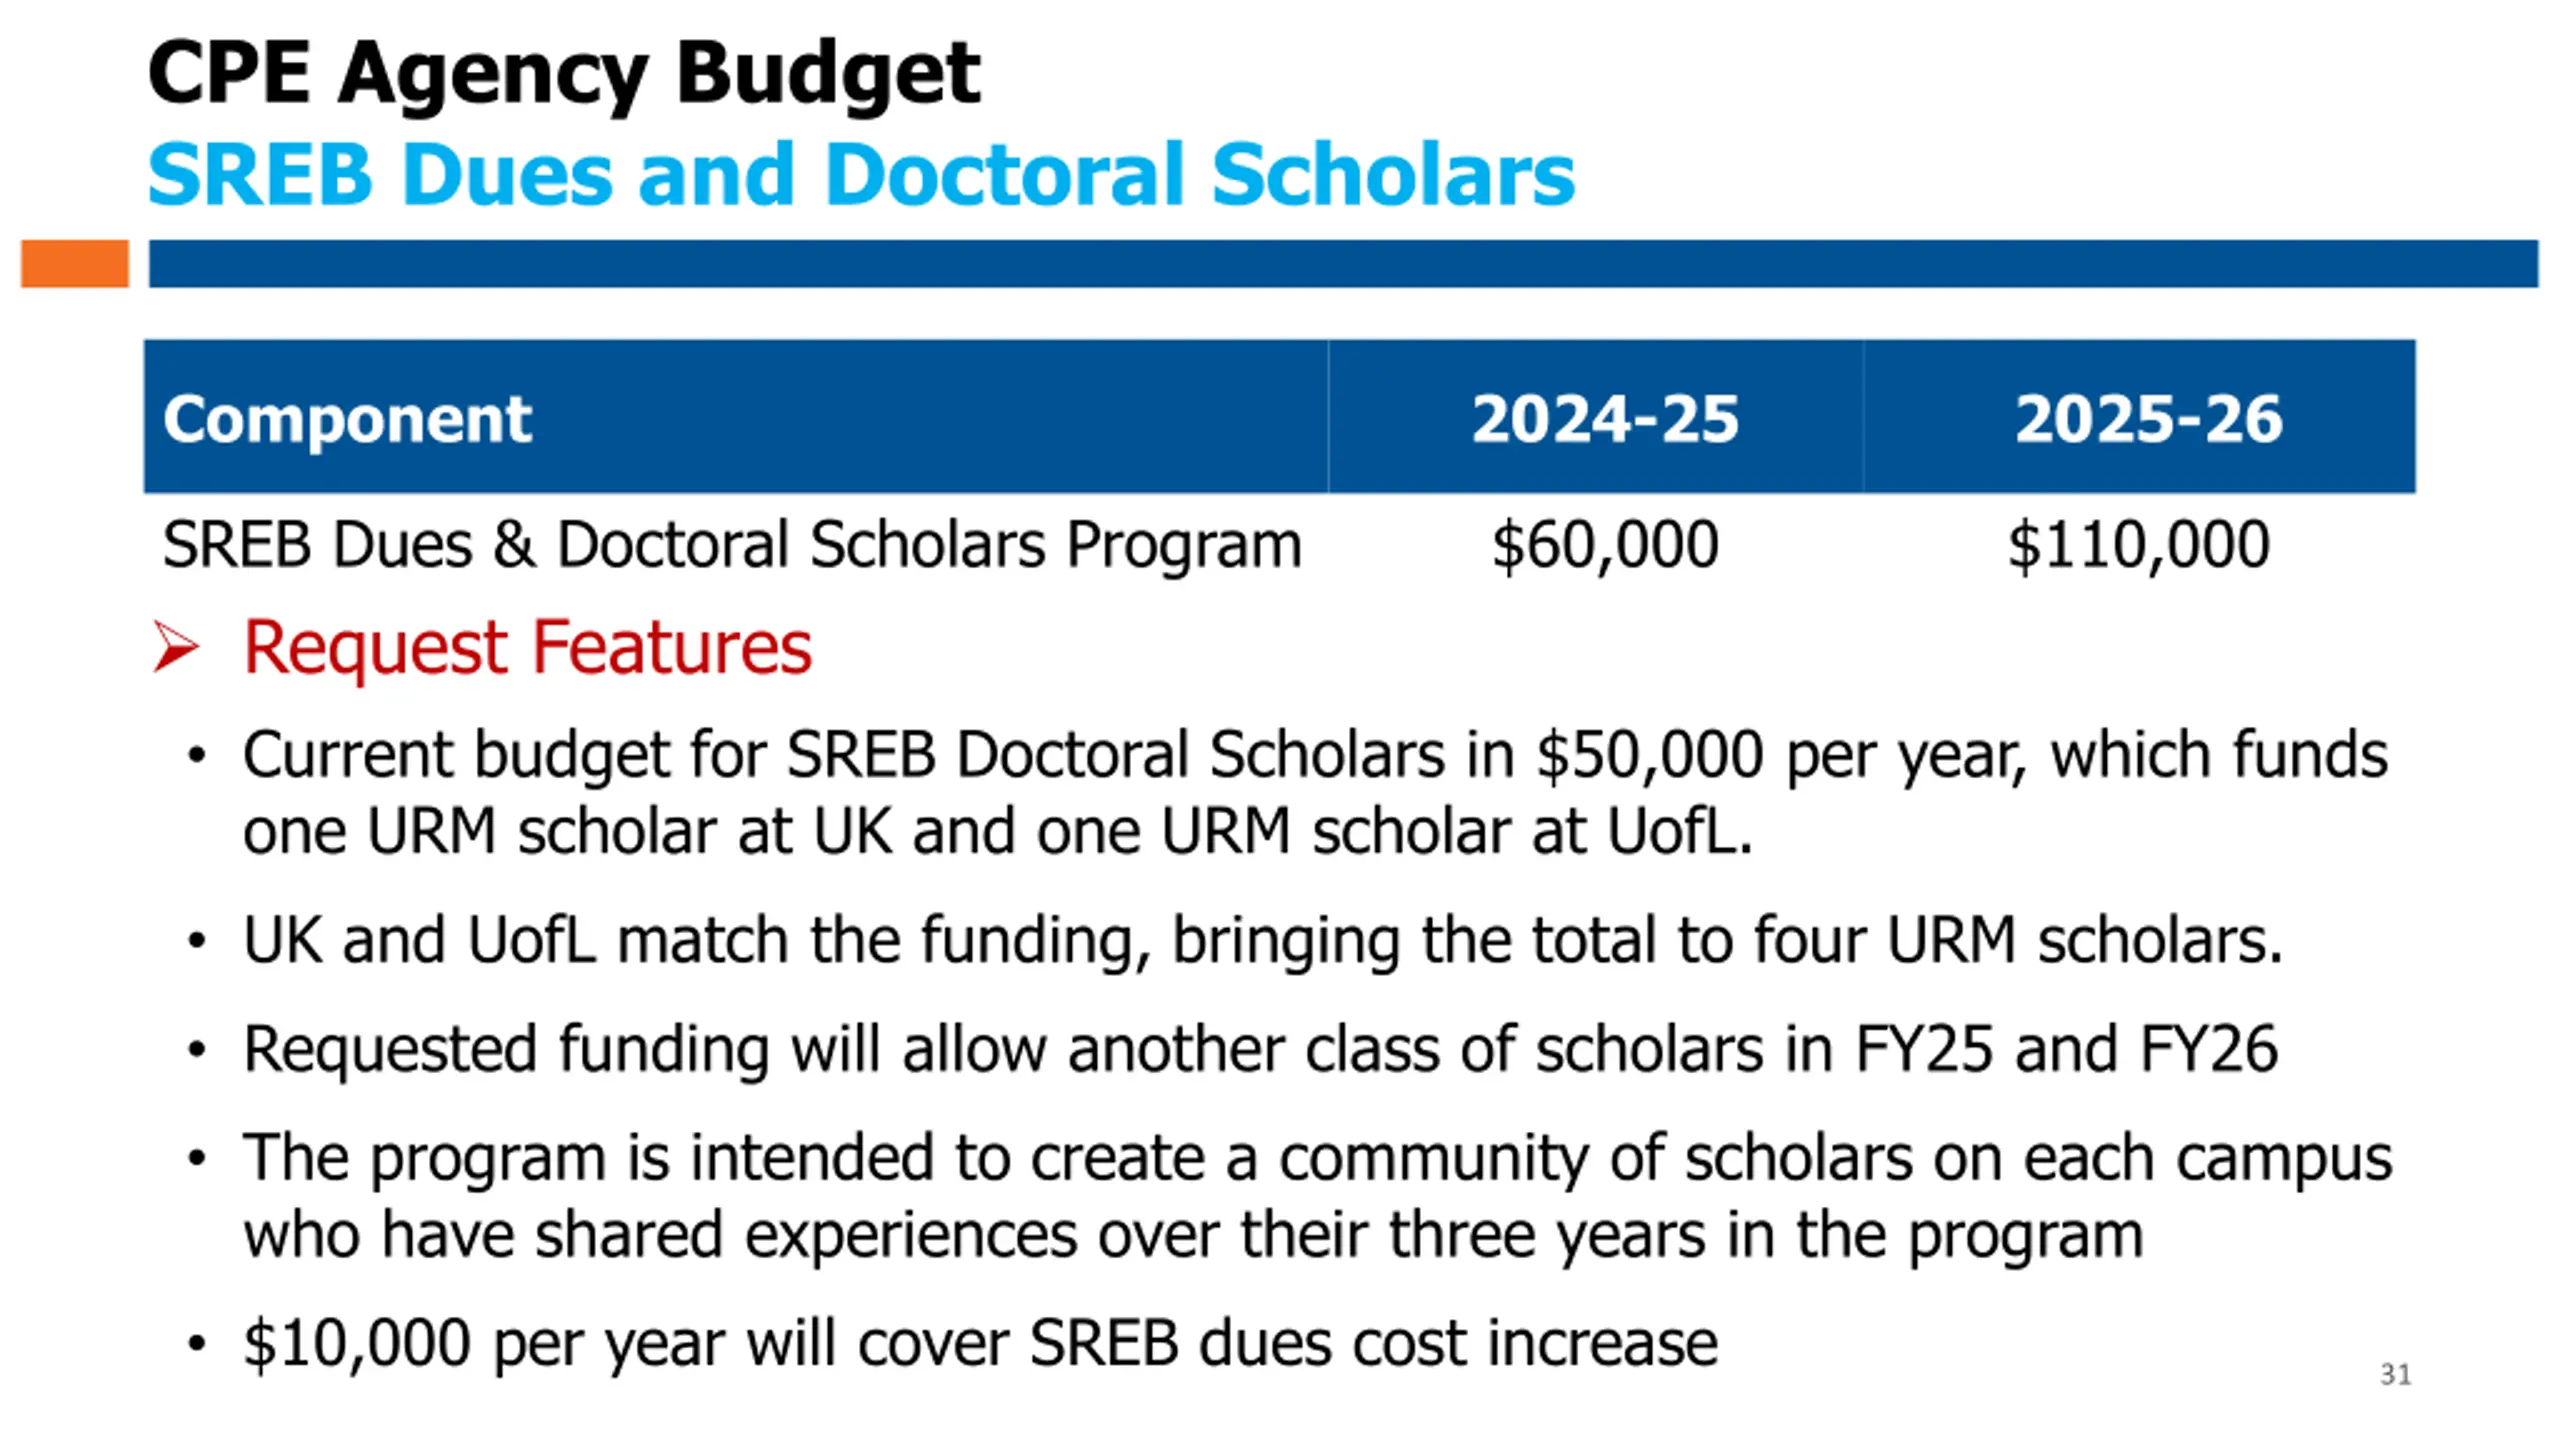
Task: Click the orange rectangle accent block
Action: (75, 264)
